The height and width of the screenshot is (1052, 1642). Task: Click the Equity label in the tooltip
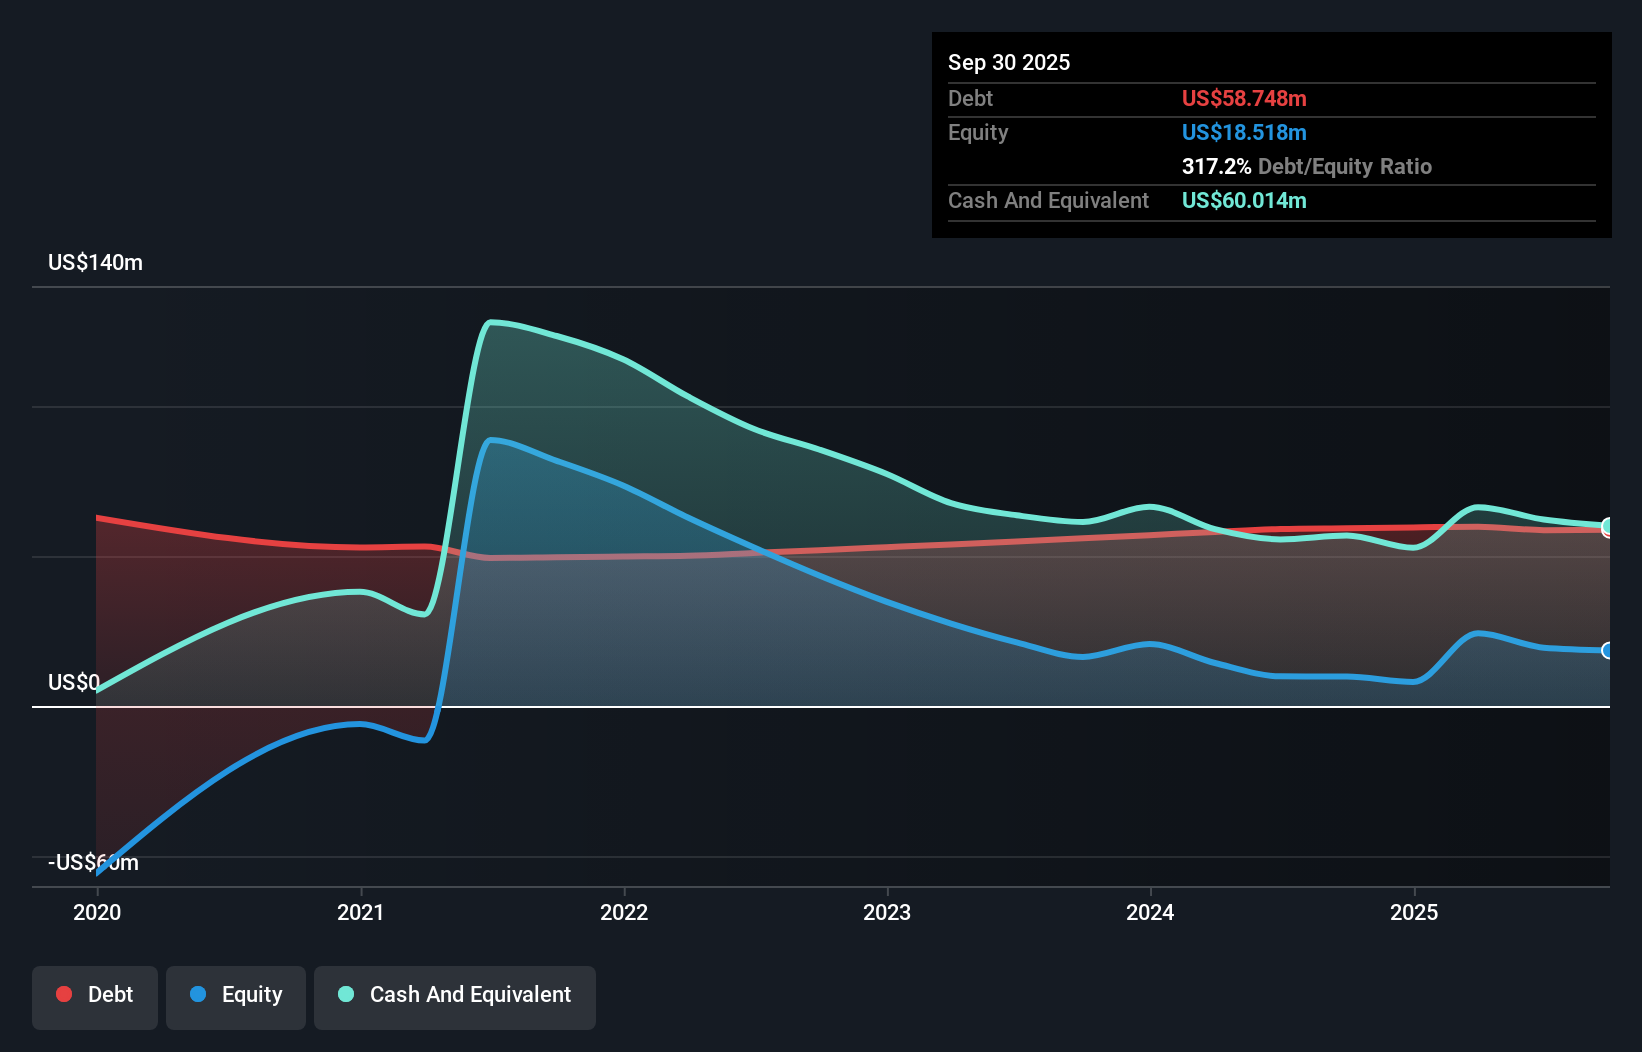tap(978, 133)
